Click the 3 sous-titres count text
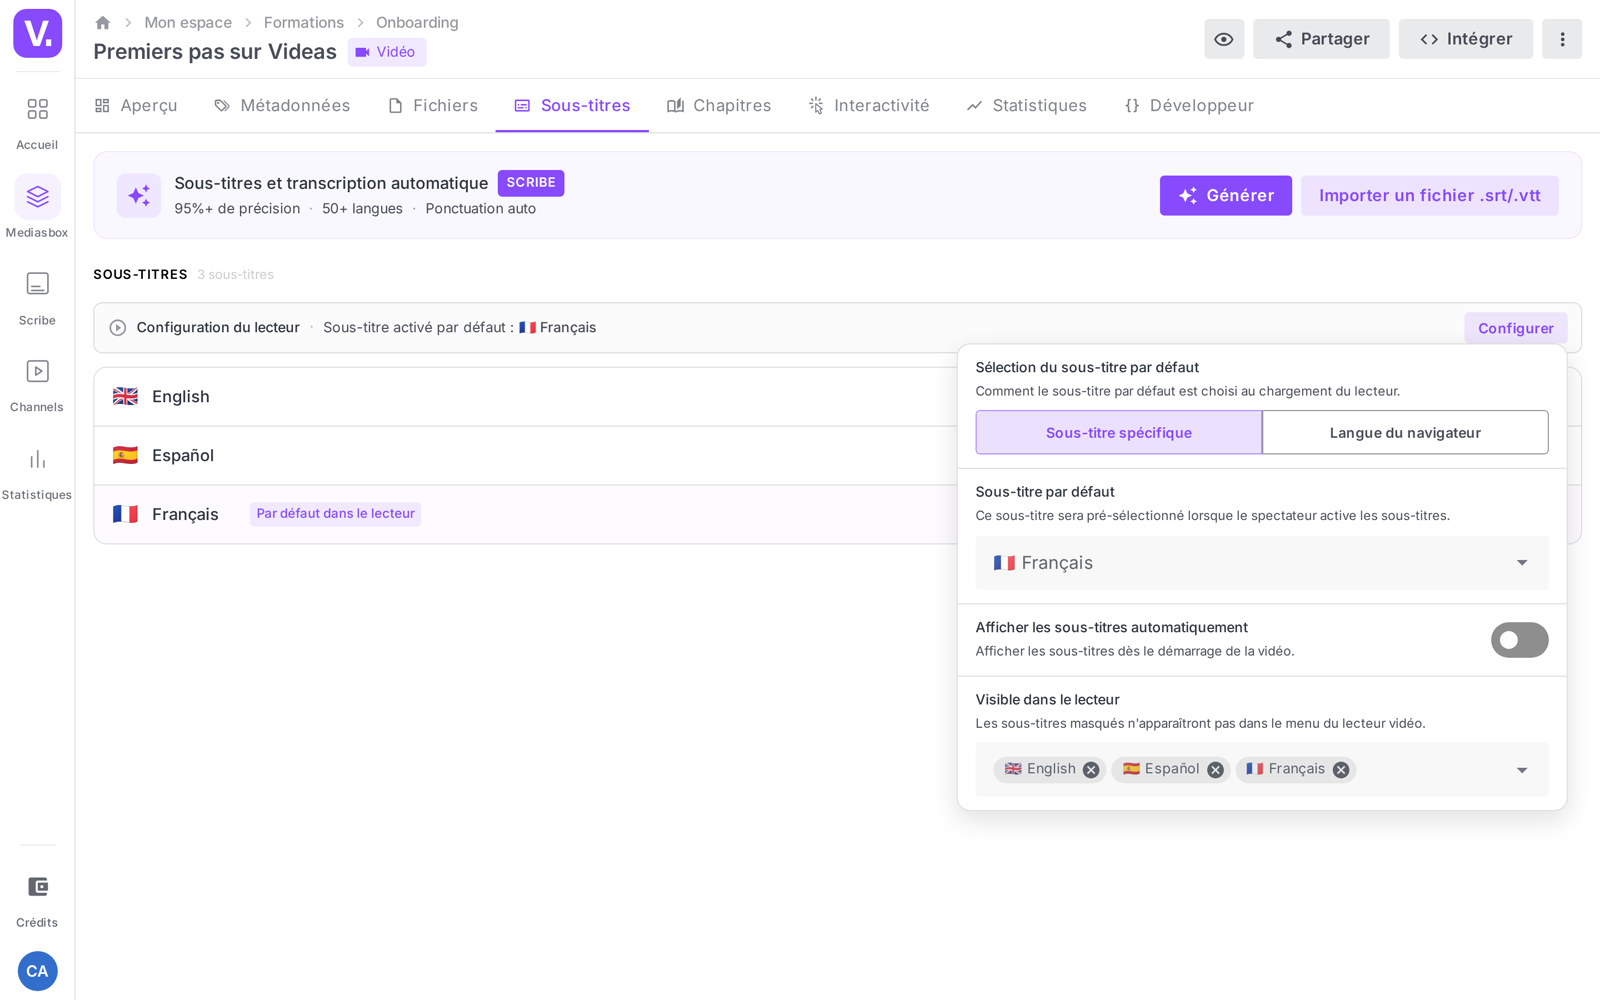Viewport: 1600px width, 1000px height. tap(235, 275)
